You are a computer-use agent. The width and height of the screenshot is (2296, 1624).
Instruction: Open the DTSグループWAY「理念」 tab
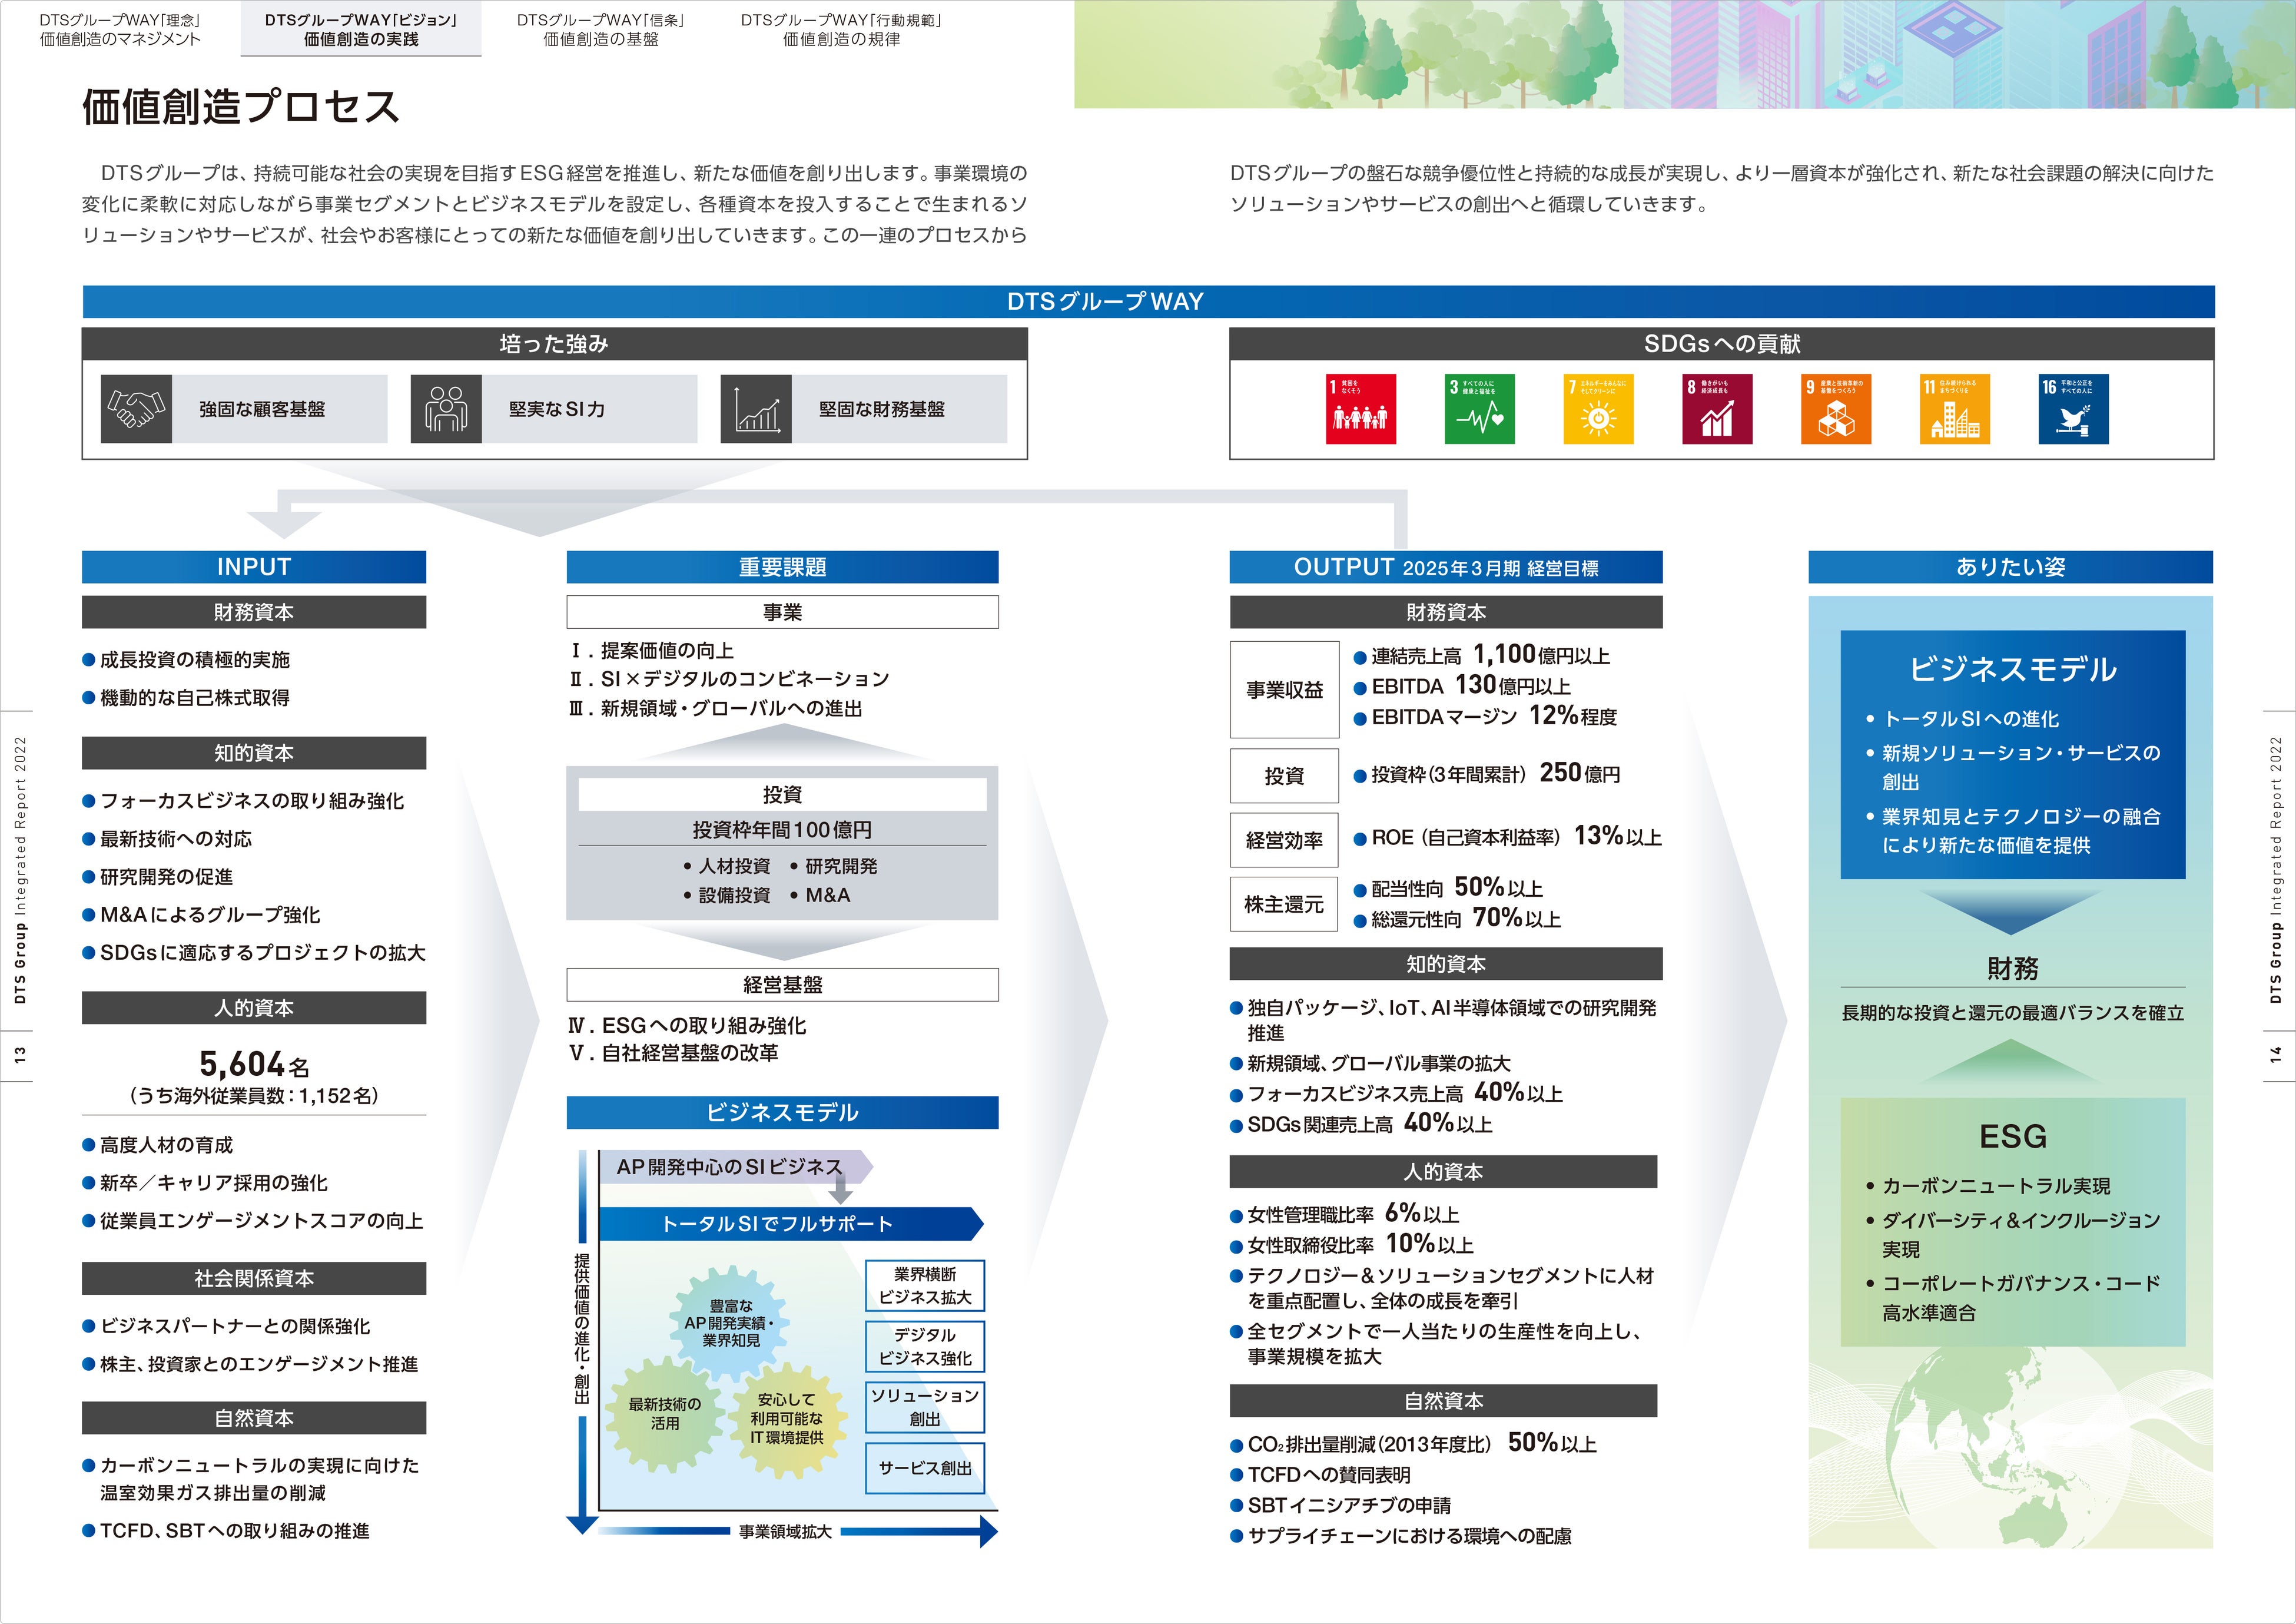(x=120, y=29)
